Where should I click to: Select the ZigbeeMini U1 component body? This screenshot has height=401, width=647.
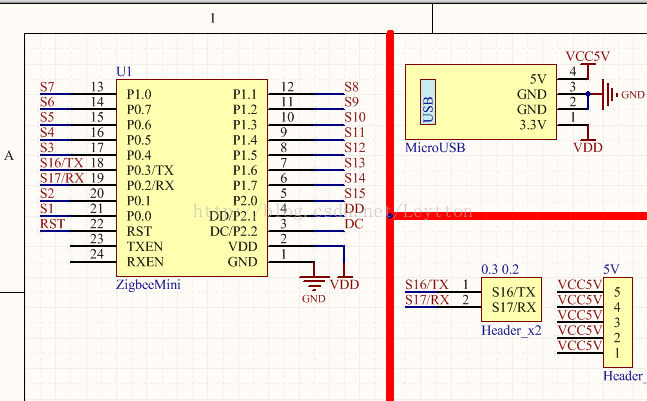pyautogui.click(x=190, y=178)
